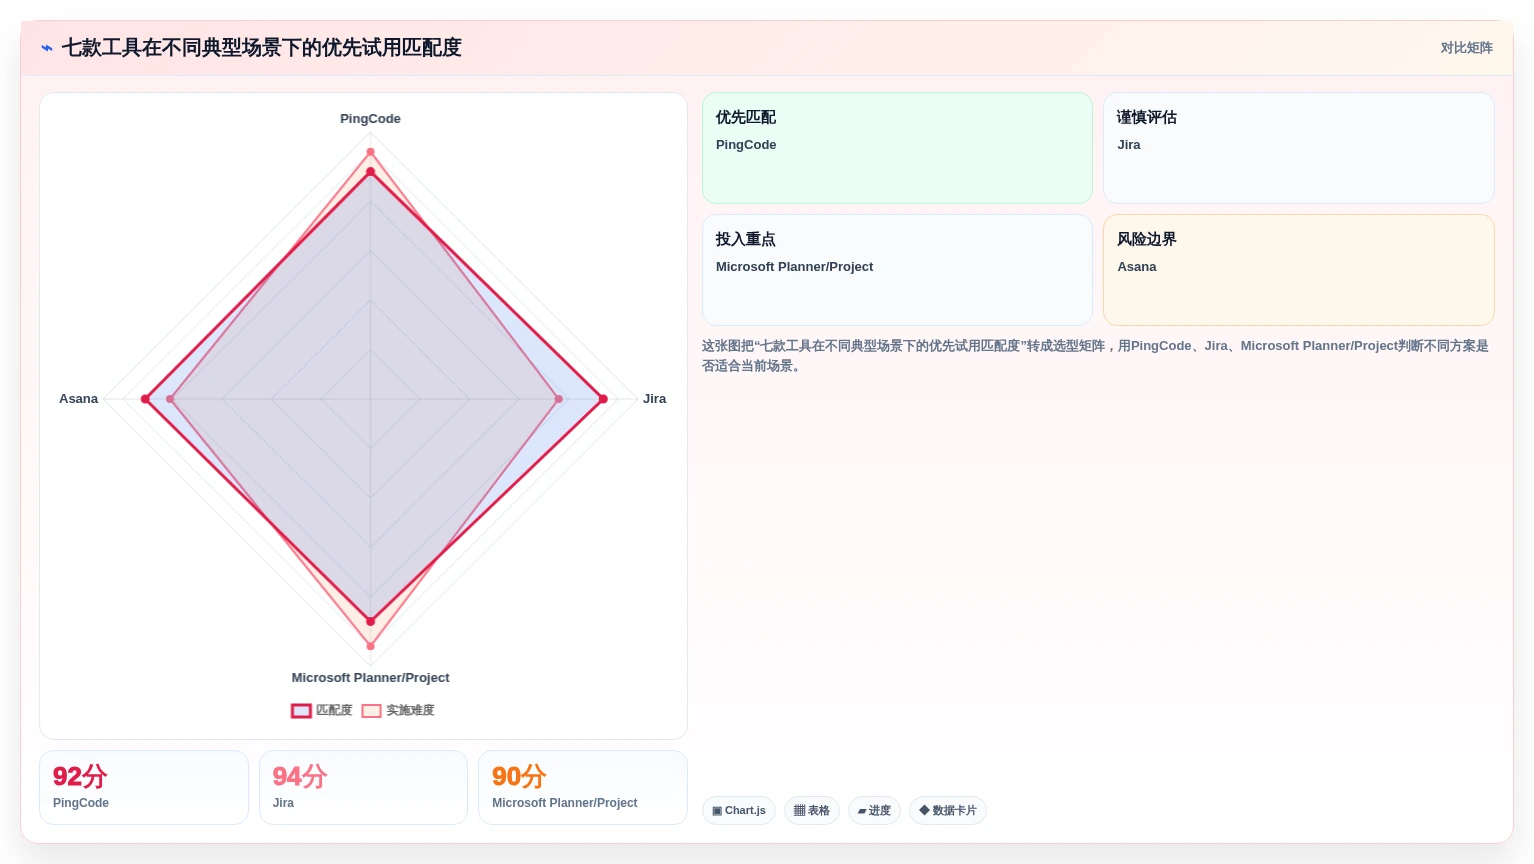Click the 实施难度 legend color box
The image size is (1534, 864).
(371, 711)
